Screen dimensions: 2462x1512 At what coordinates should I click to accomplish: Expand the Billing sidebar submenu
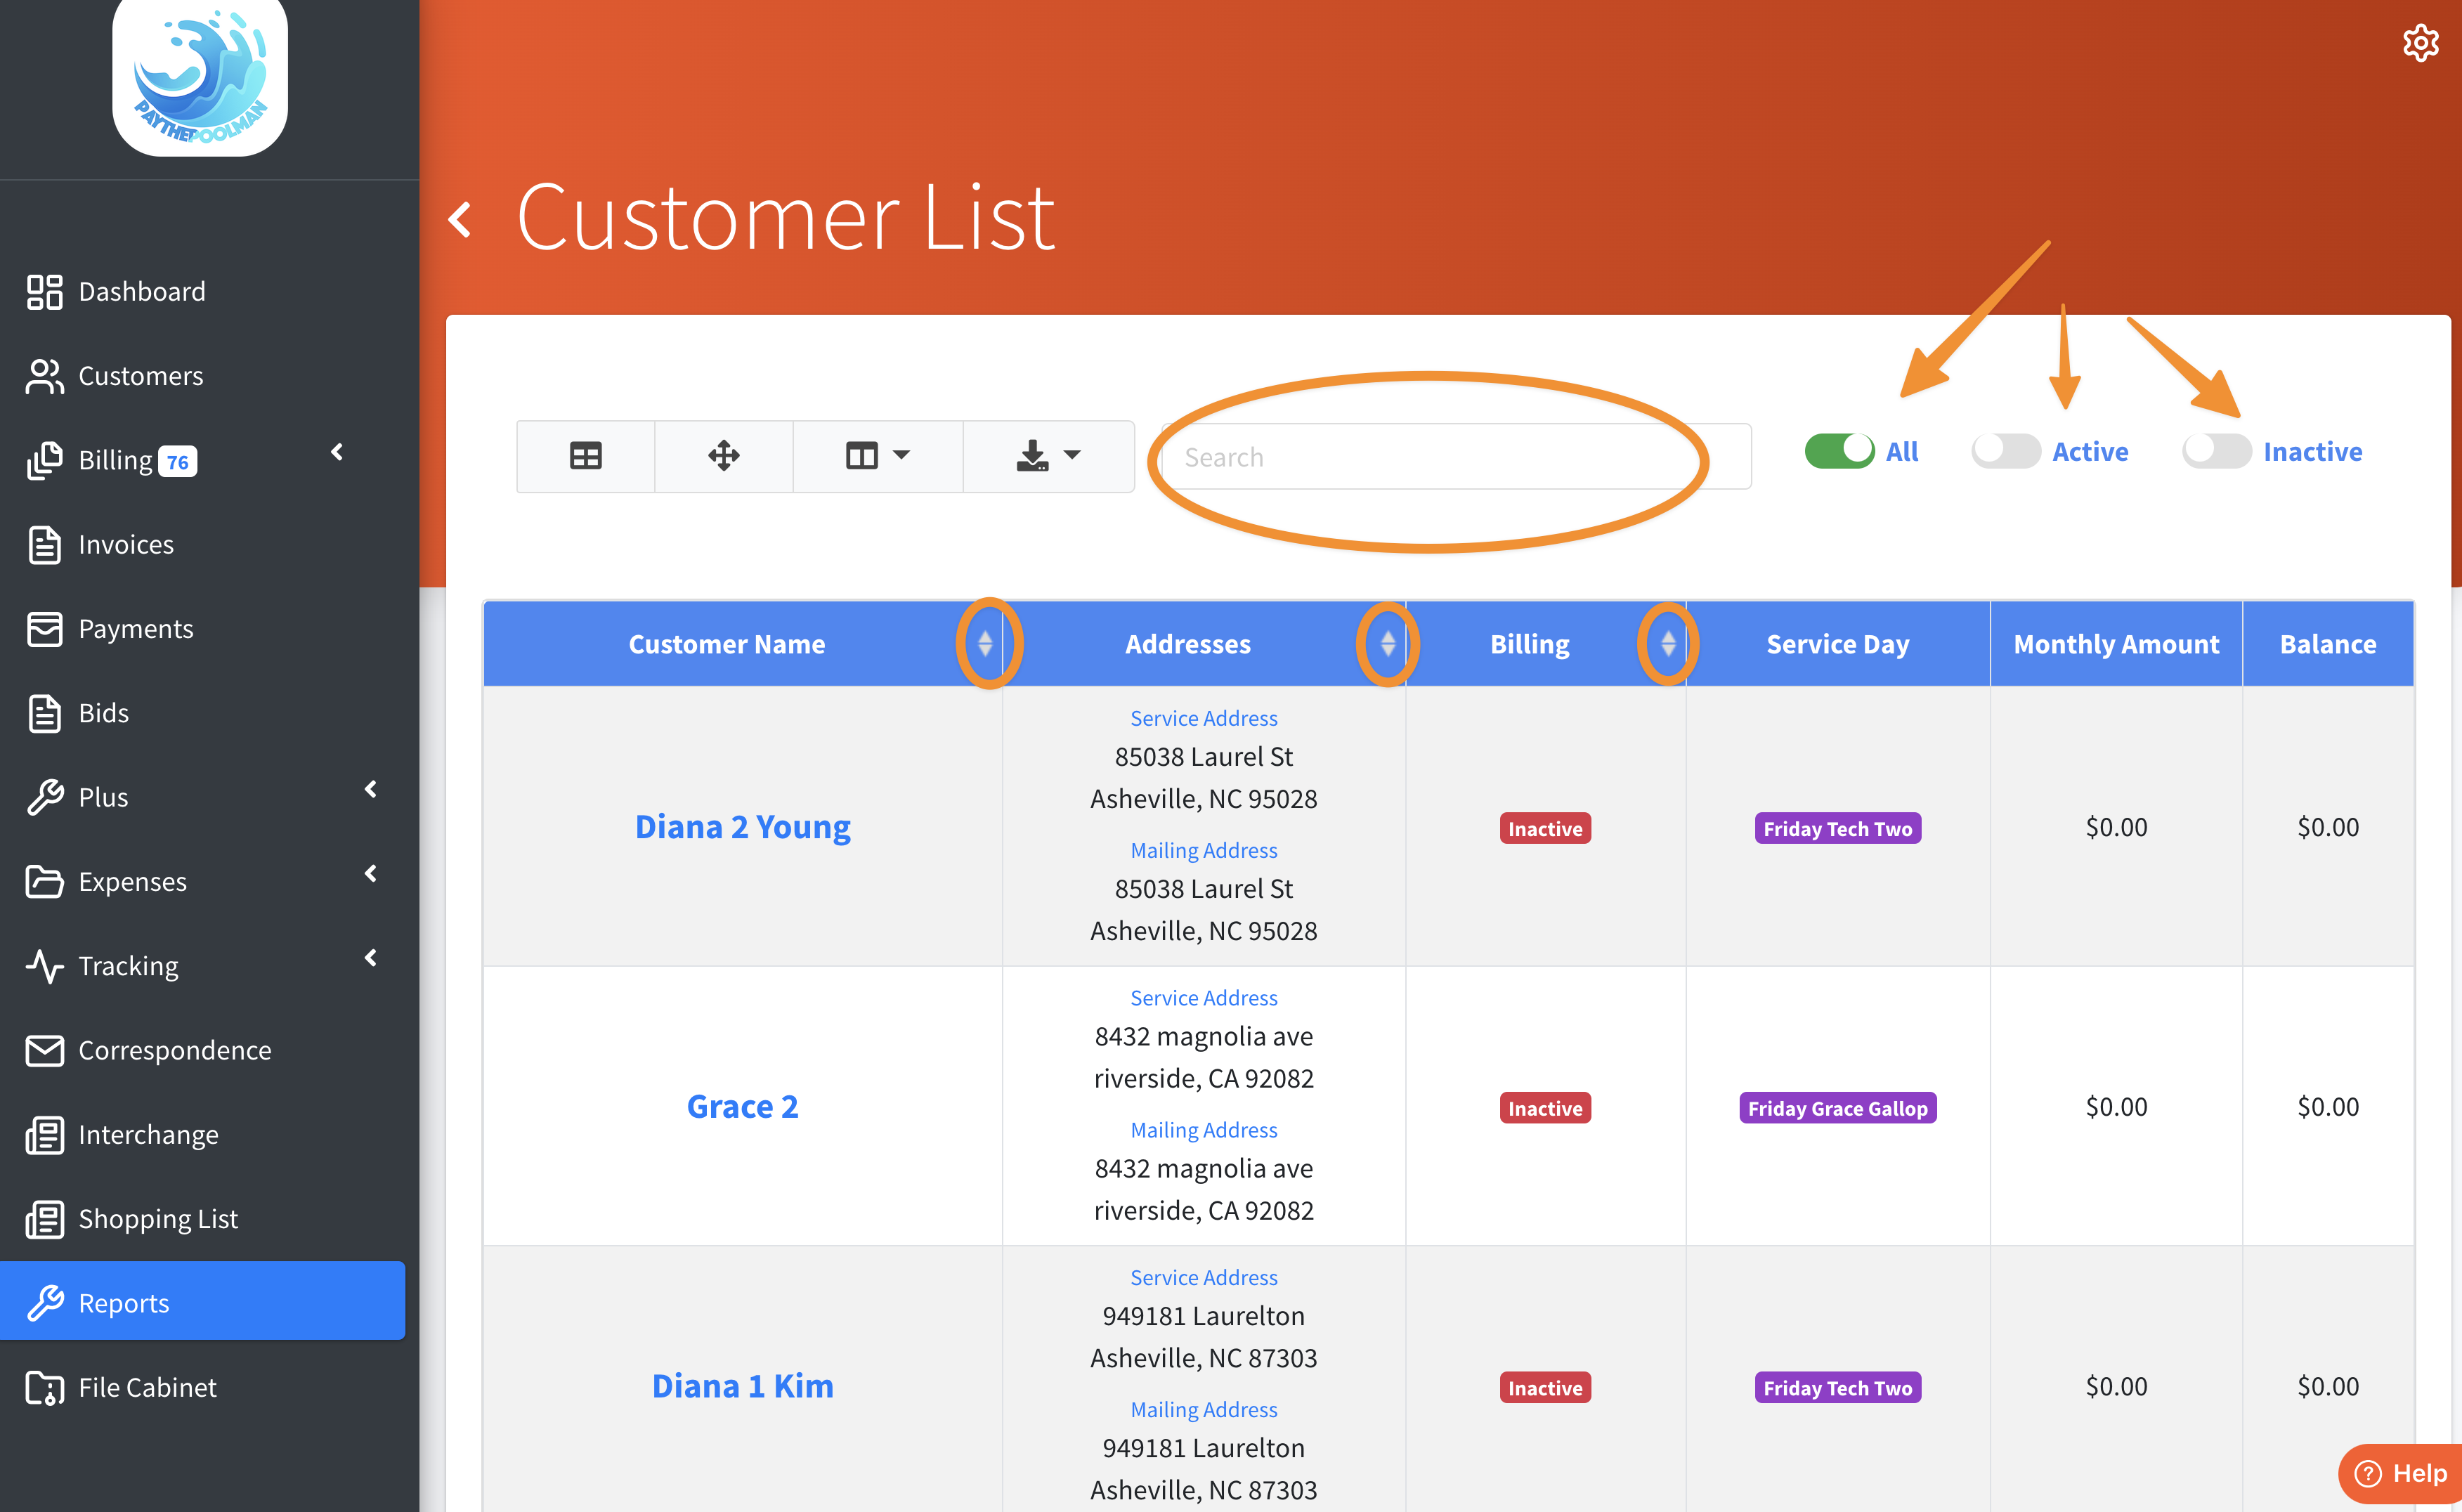337,452
